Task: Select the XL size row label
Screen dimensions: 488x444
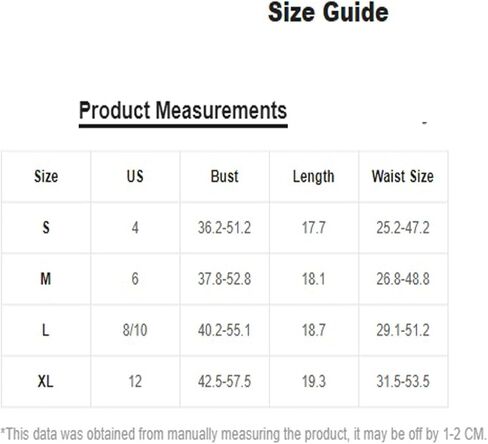Action: coord(46,382)
